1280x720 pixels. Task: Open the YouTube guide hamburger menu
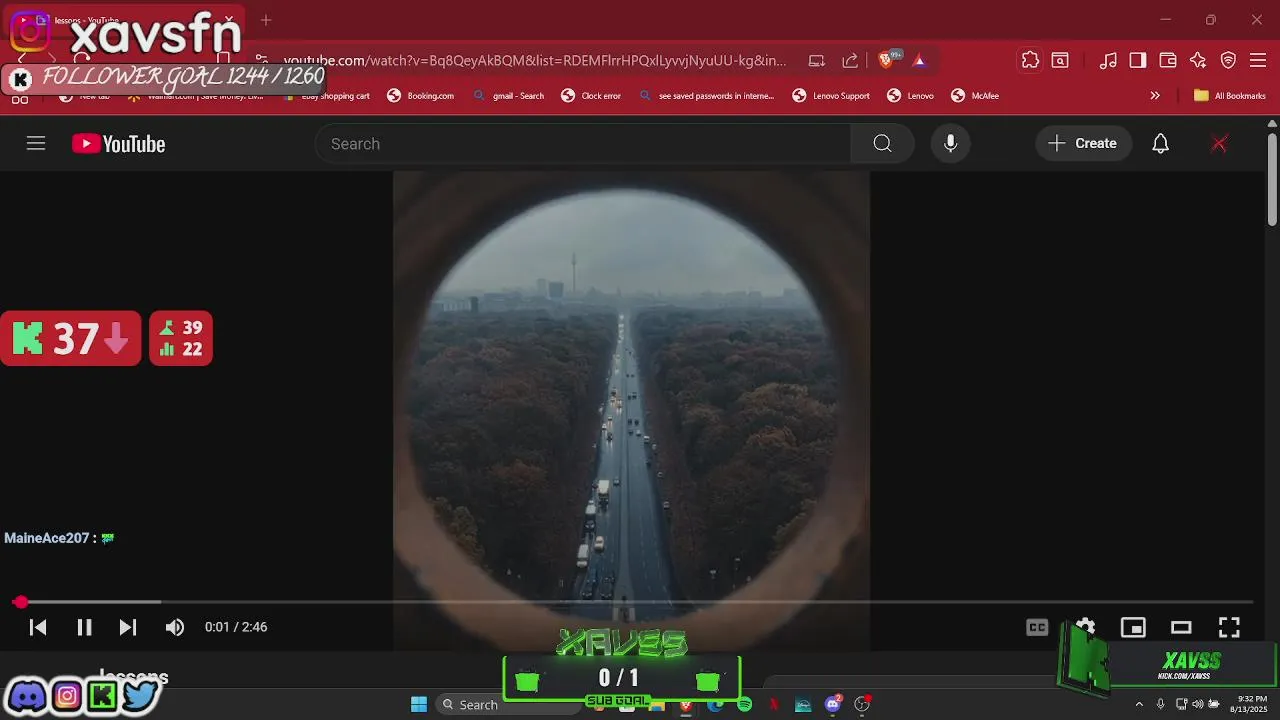click(x=36, y=143)
